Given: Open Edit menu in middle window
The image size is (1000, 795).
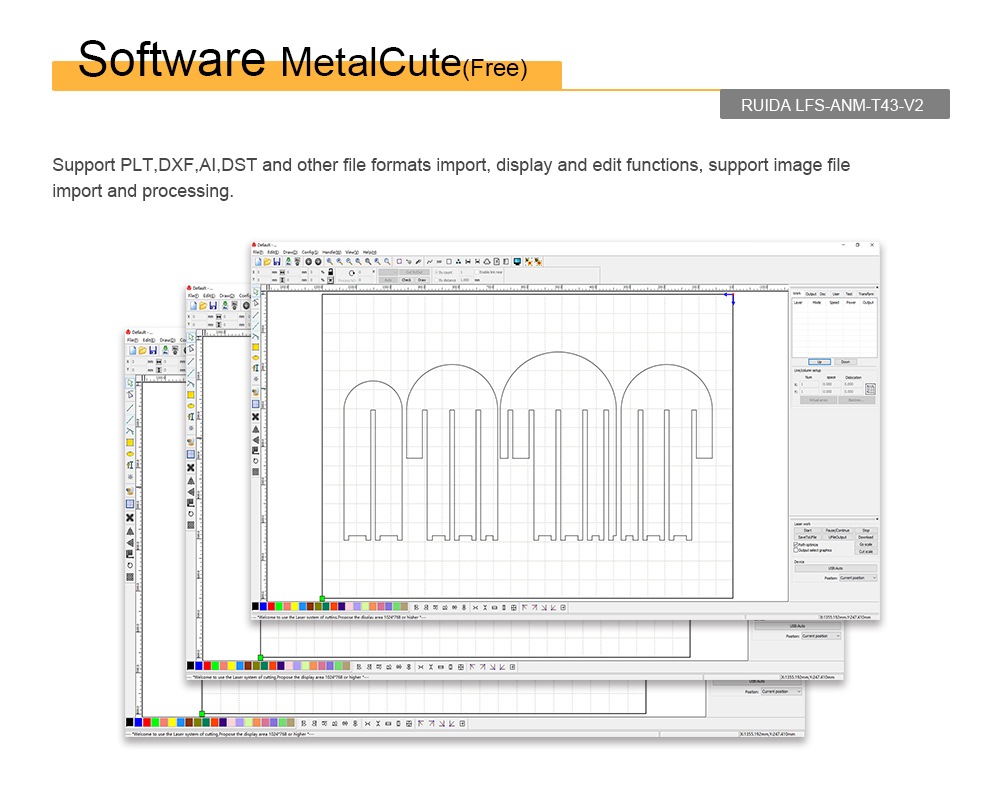Looking at the screenshot, I should (x=209, y=296).
